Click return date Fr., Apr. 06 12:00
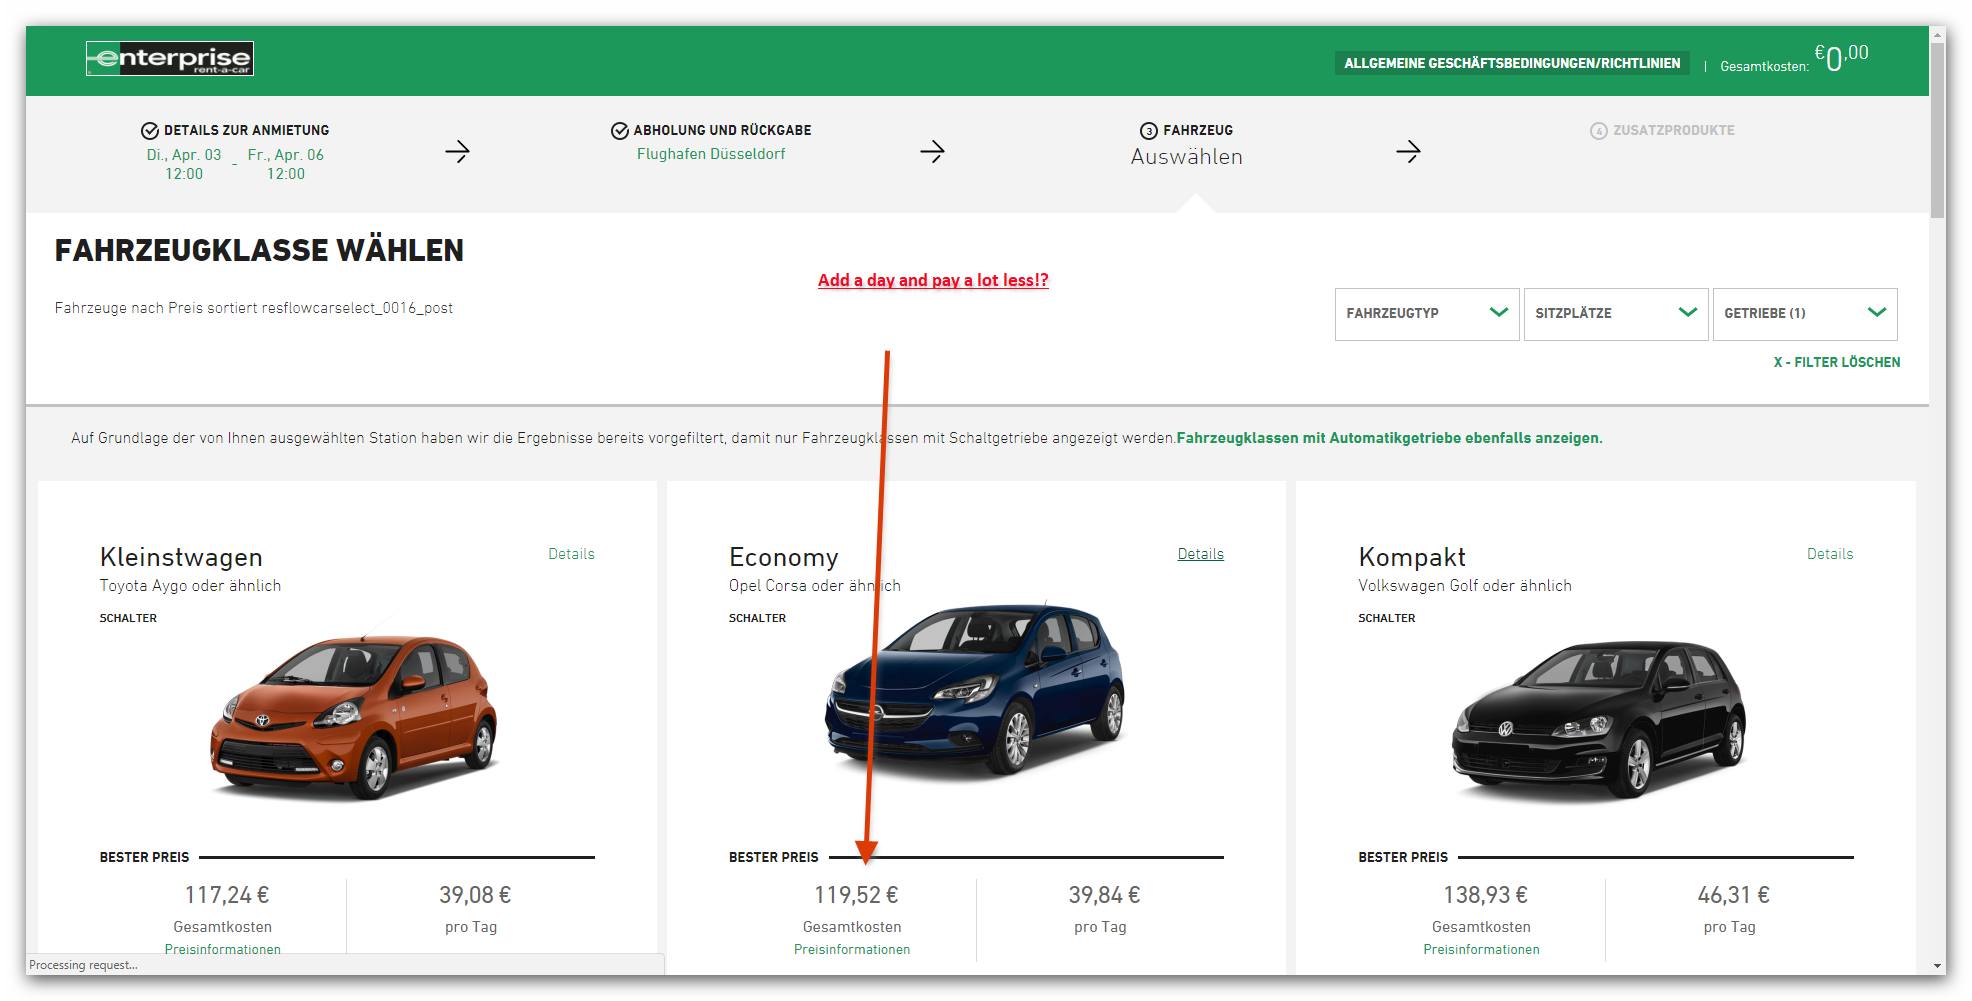Image resolution: width=1972 pixels, height=1001 pixels. pos(286,164)
